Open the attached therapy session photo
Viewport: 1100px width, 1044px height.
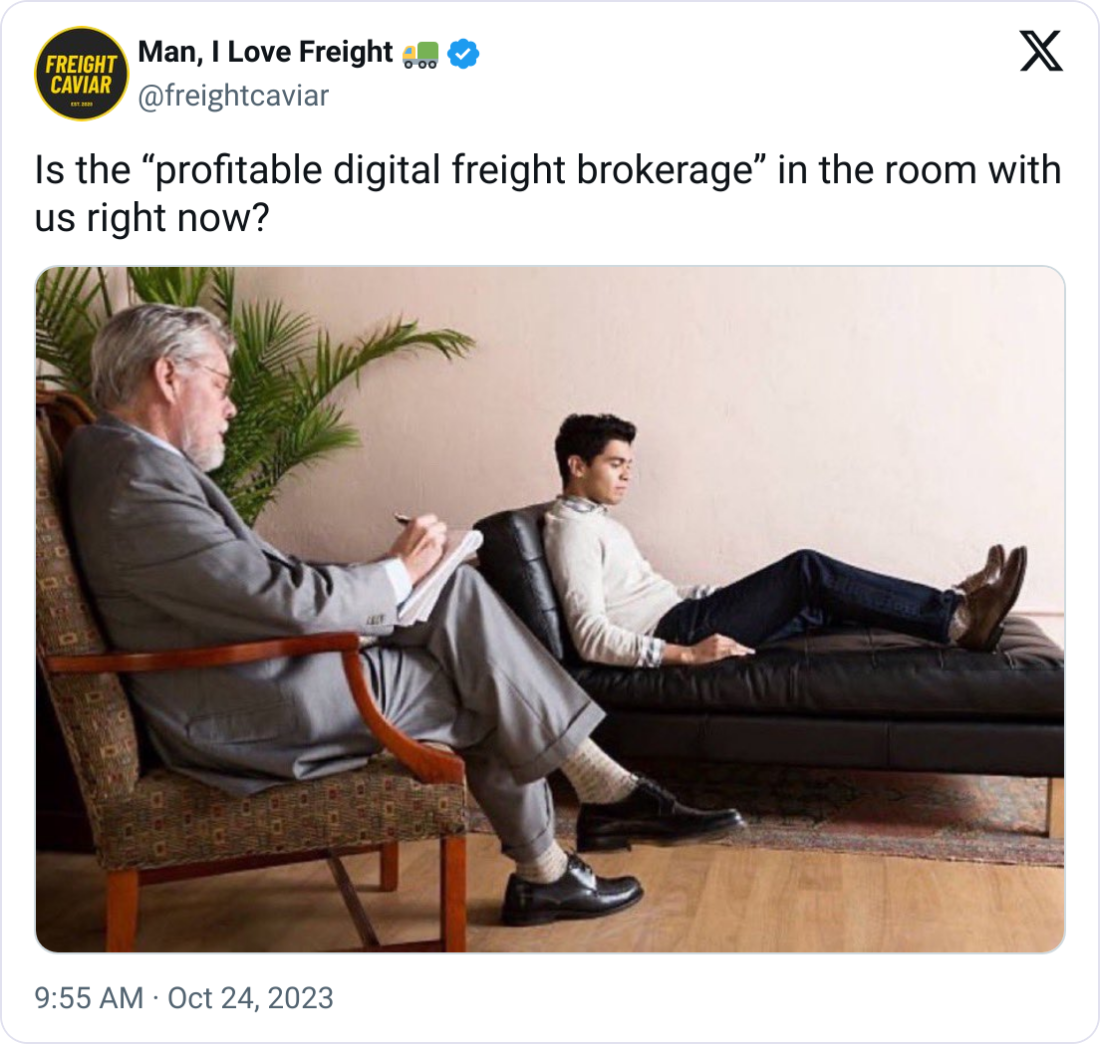[x=550, y=609]
